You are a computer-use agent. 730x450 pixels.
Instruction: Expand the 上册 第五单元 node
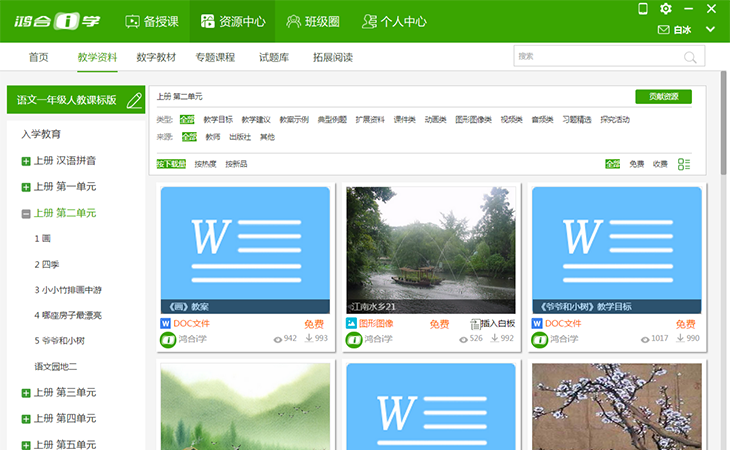point(26,445)
